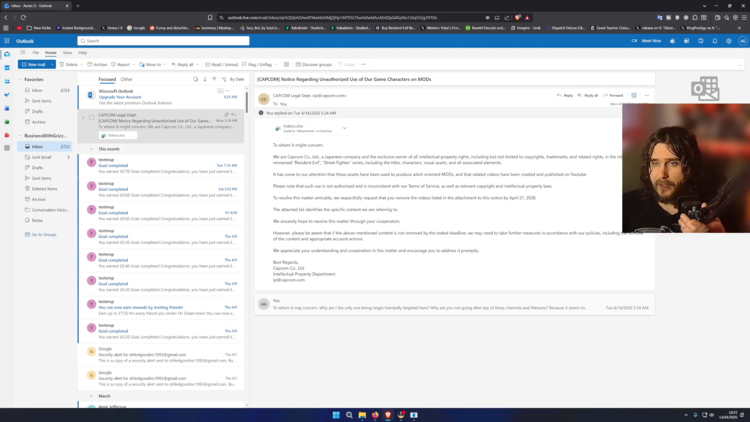
Task: Switch to the Other inbox tab
Action: [x=126, y=79]
